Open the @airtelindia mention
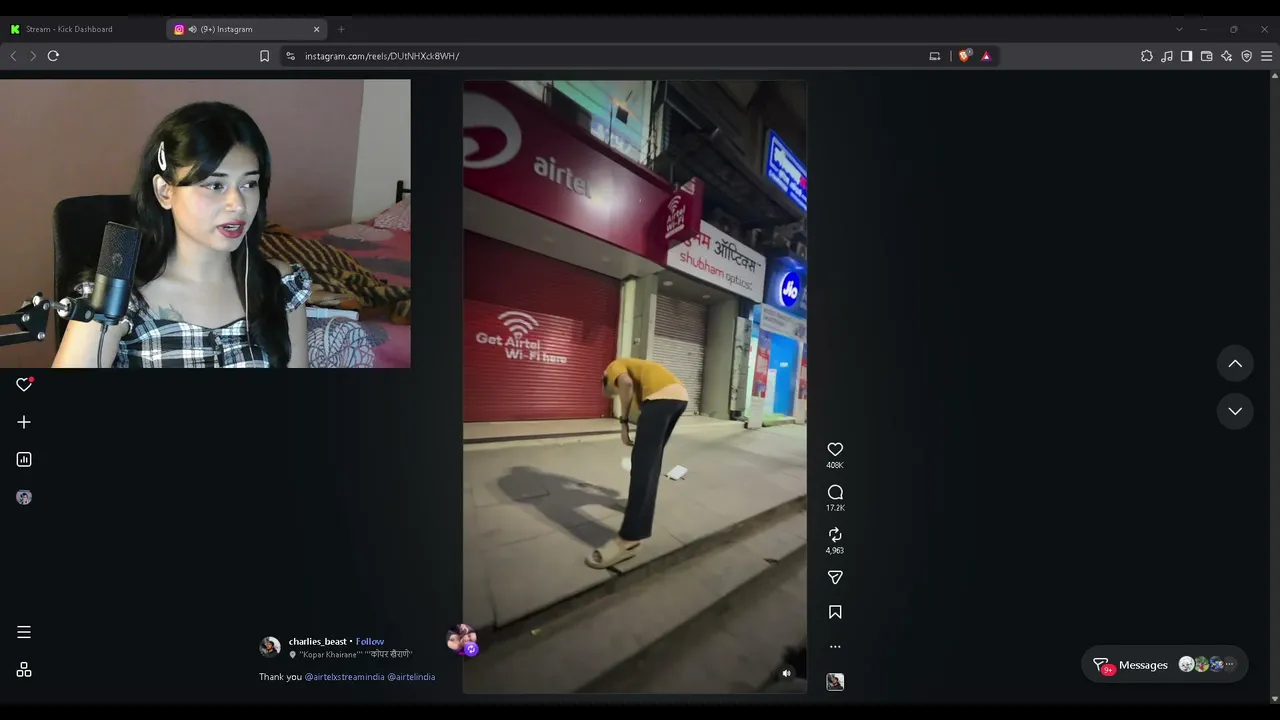 click(412, 677)
